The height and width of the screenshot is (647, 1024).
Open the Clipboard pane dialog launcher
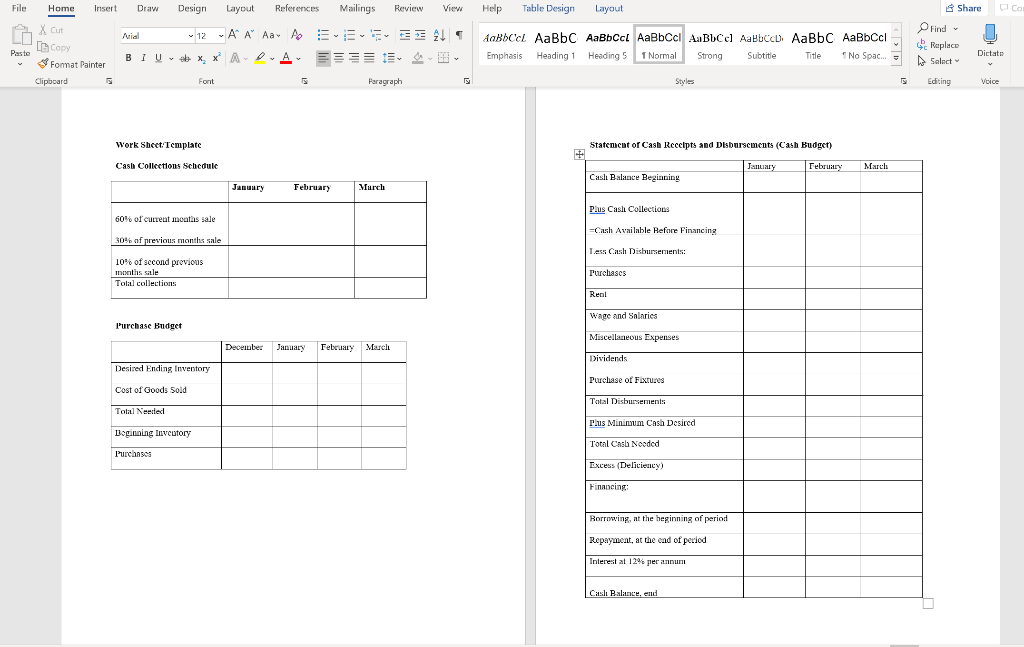coord(109,81)
